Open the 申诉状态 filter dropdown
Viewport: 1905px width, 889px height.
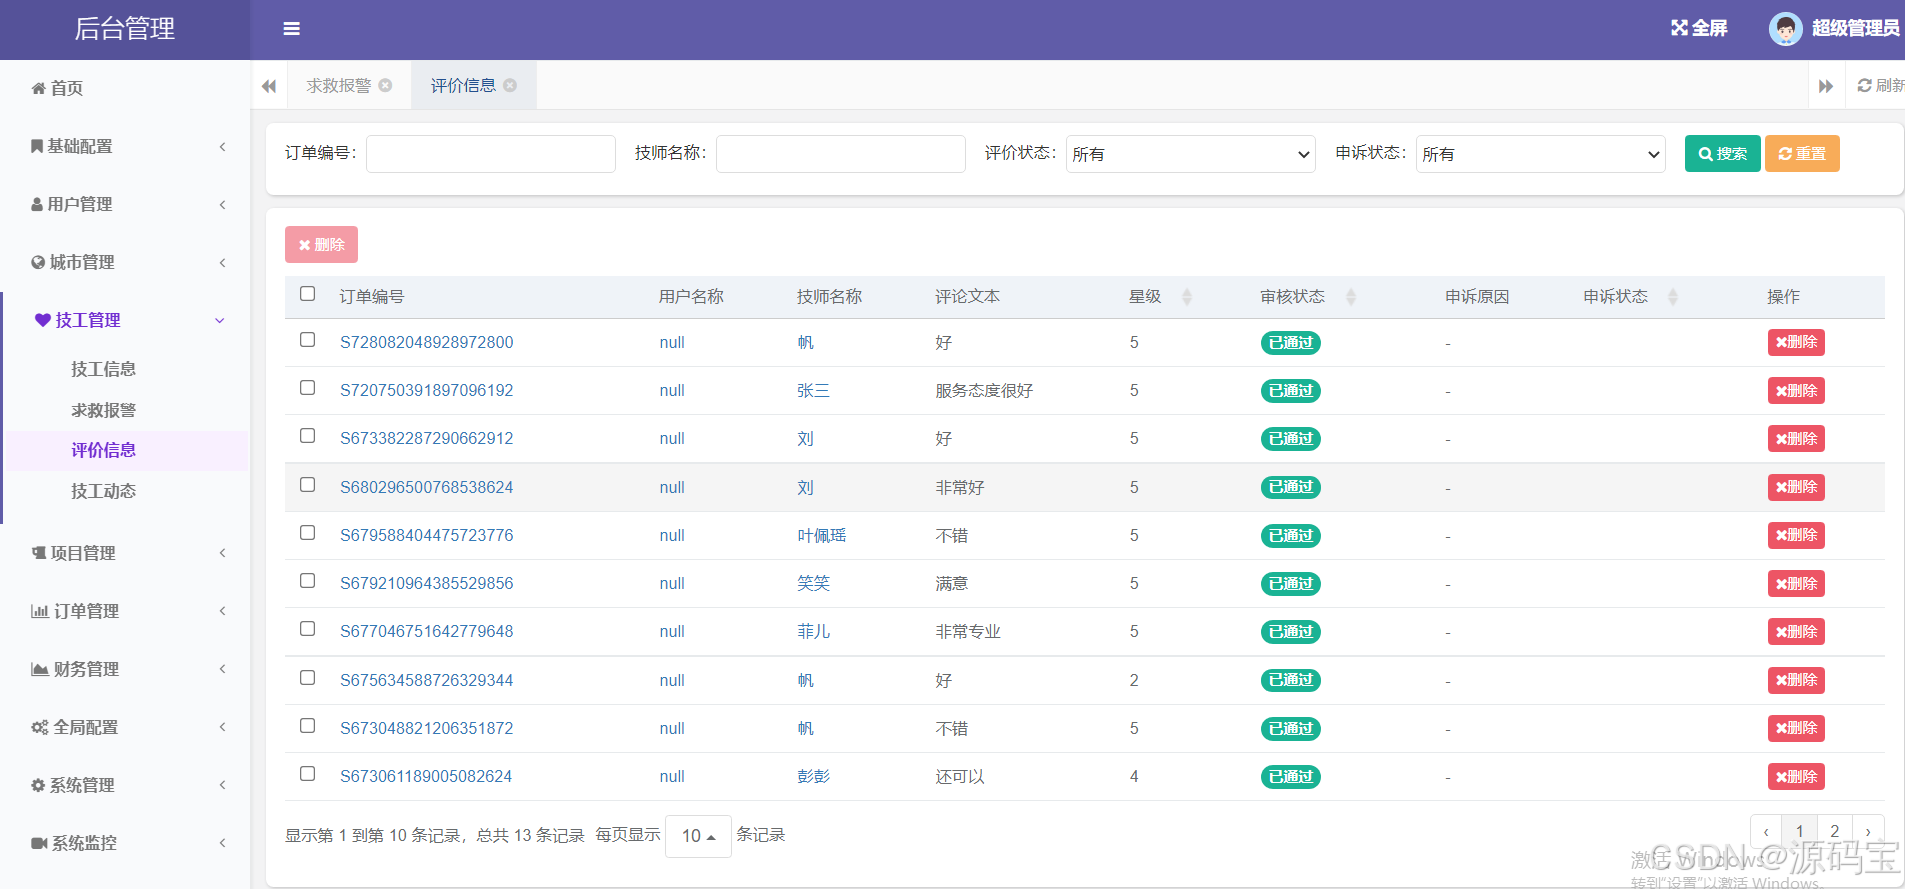tap(1540, 154)
